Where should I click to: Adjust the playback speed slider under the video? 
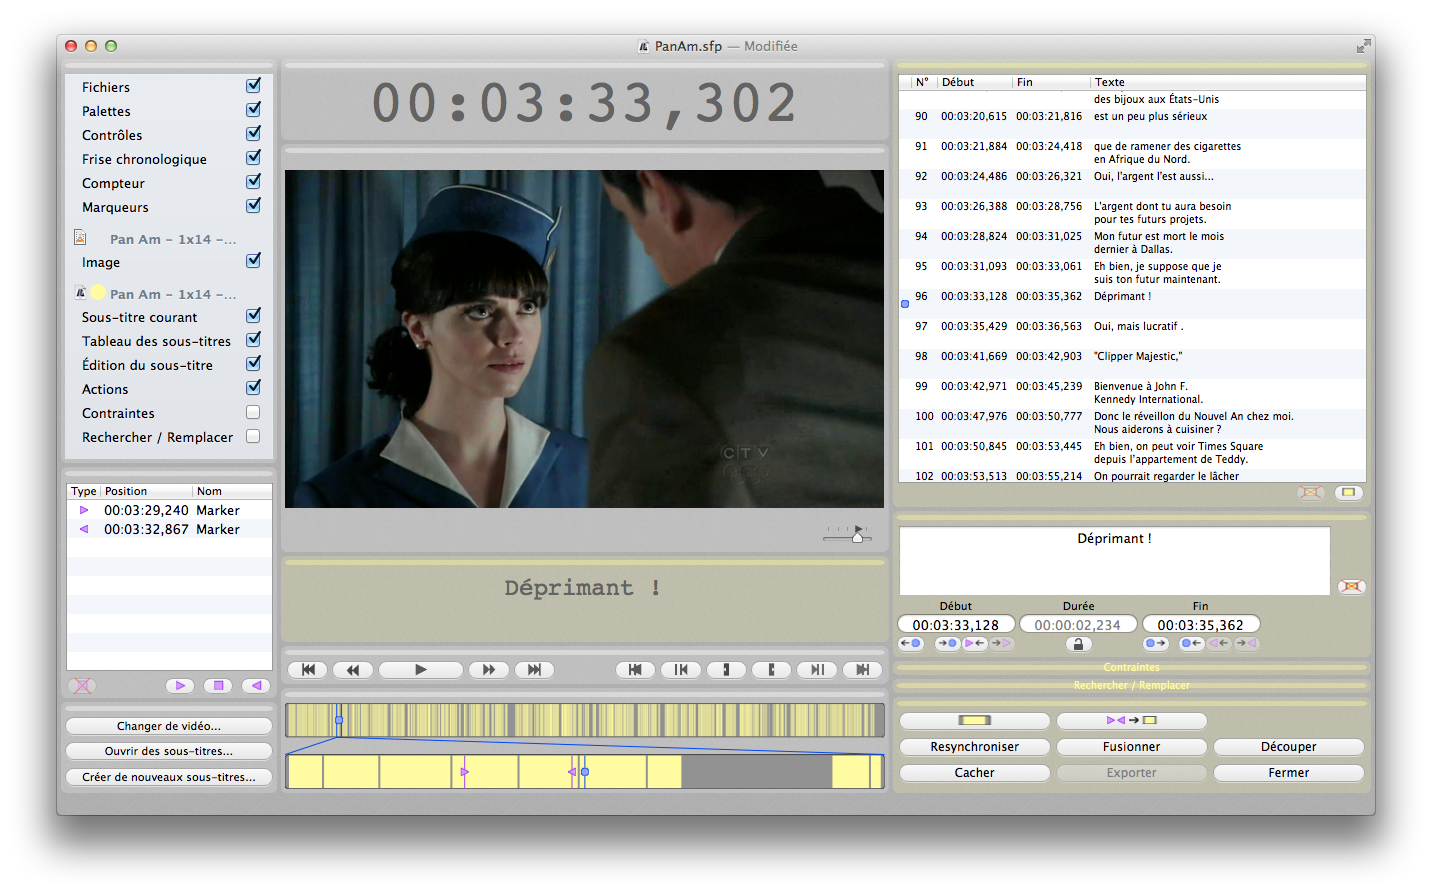click(857, 537)
